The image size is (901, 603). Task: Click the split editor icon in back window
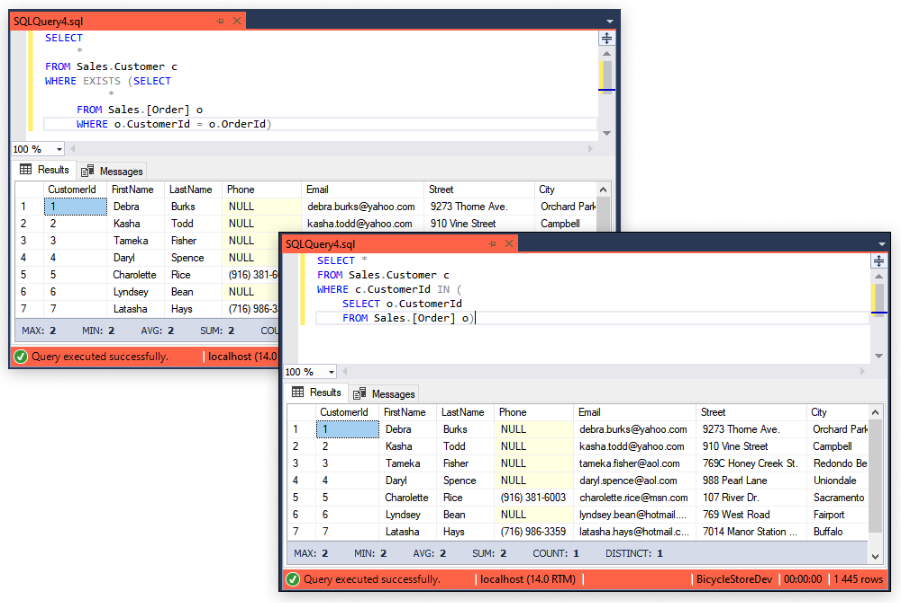tap(606, 38)
